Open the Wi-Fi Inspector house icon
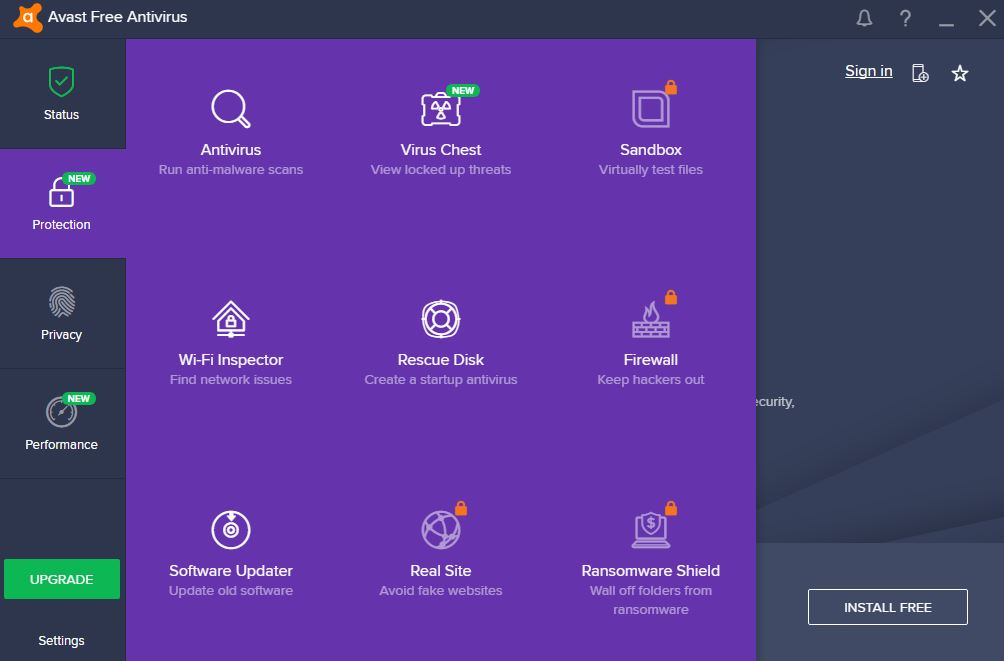Viewport: 1004px width, 661px height. click(x=231, y=319)
